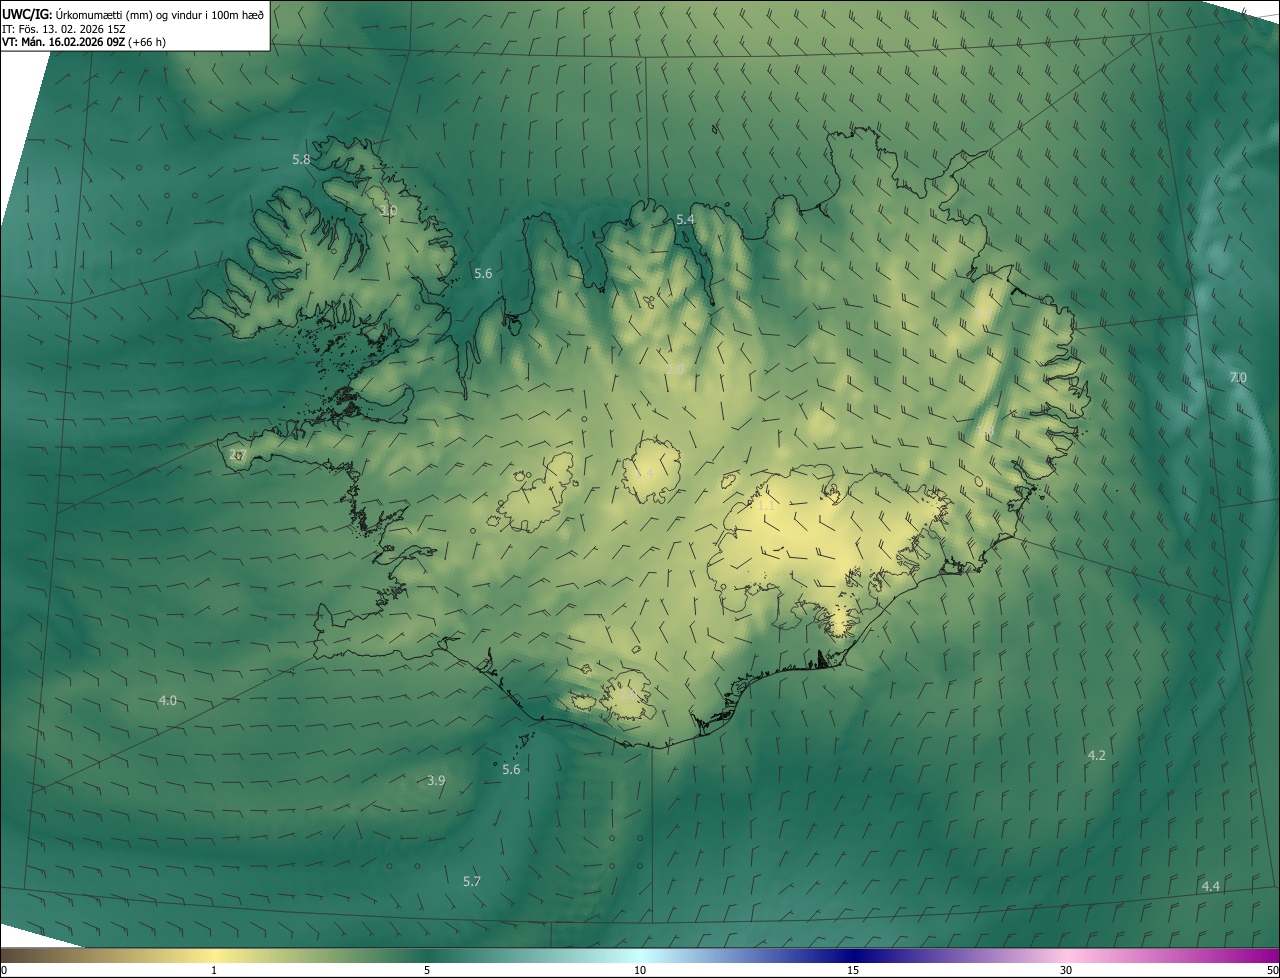Click the 2.7 value label on Snæfellsnes

point(237,455)
